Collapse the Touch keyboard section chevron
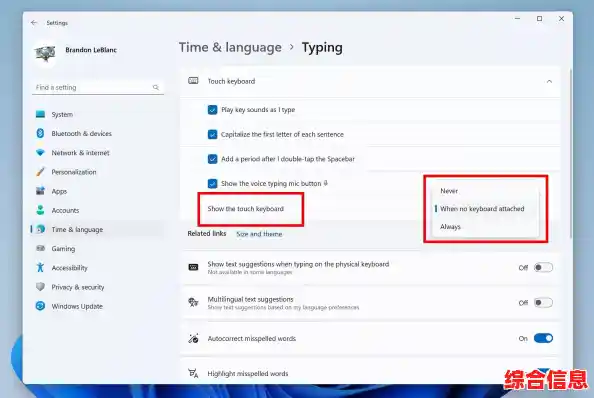594x398 pixels. pyautogui.click(x=549, y=81)
